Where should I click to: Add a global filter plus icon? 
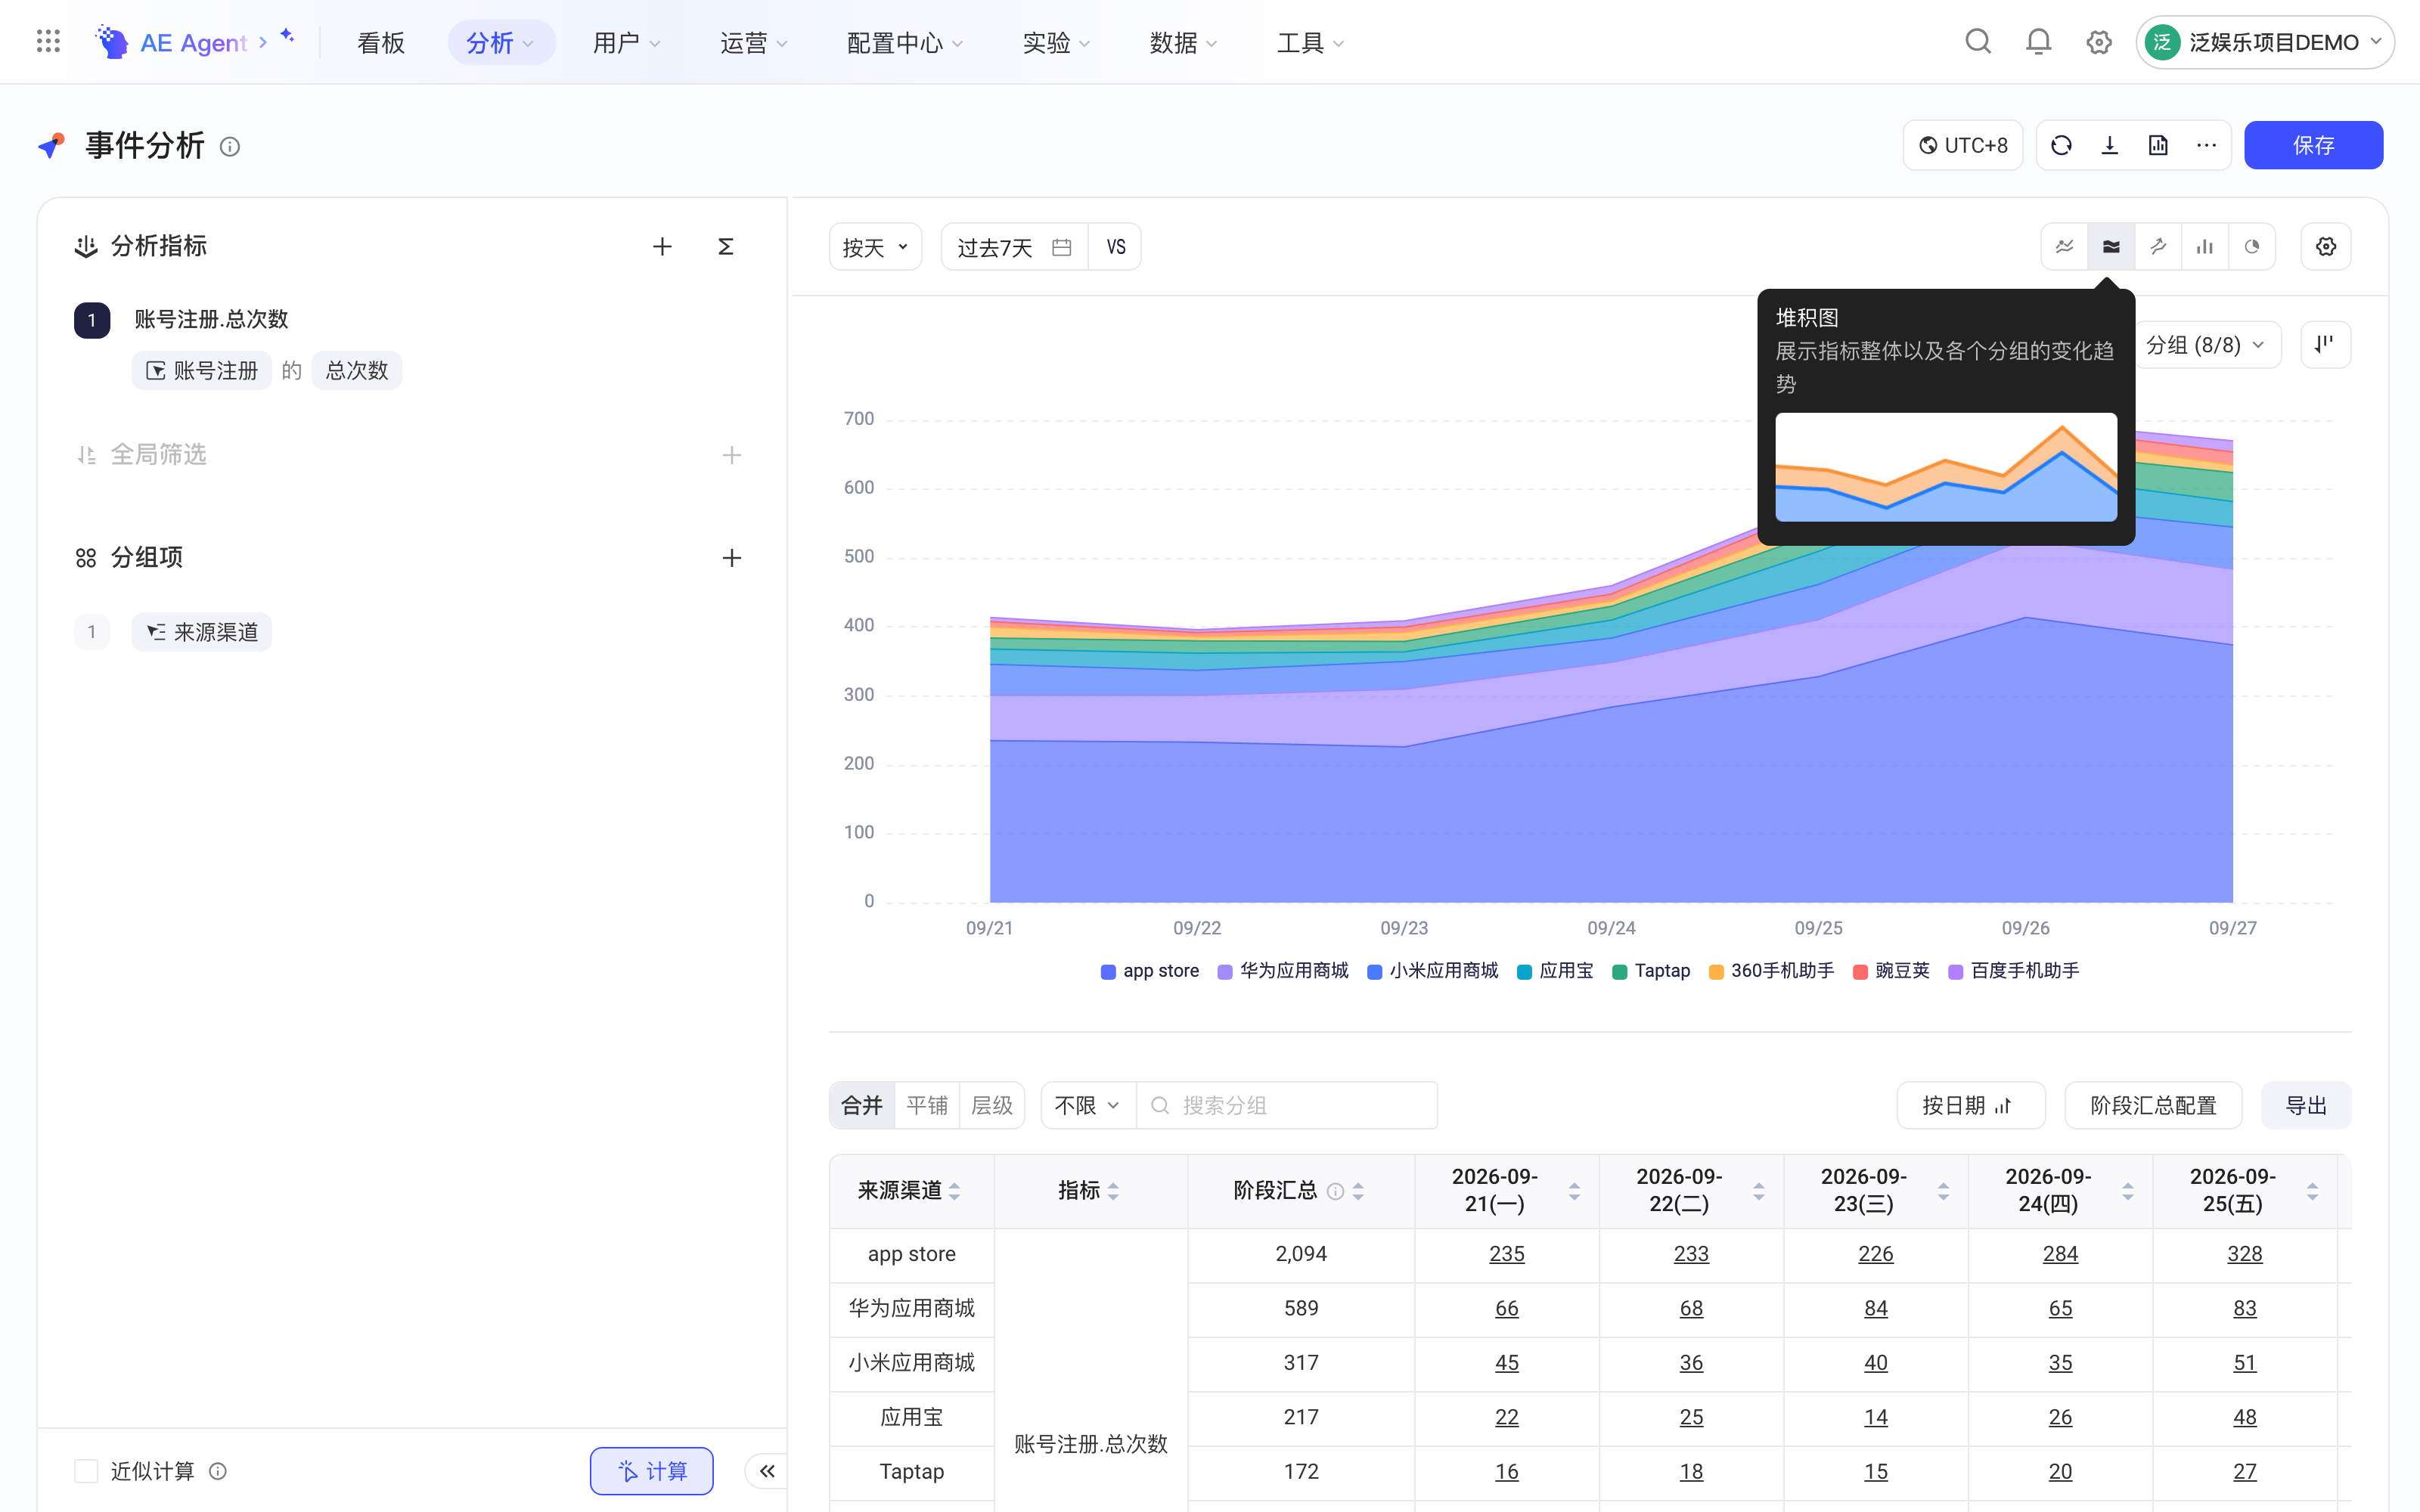point(732,456)
